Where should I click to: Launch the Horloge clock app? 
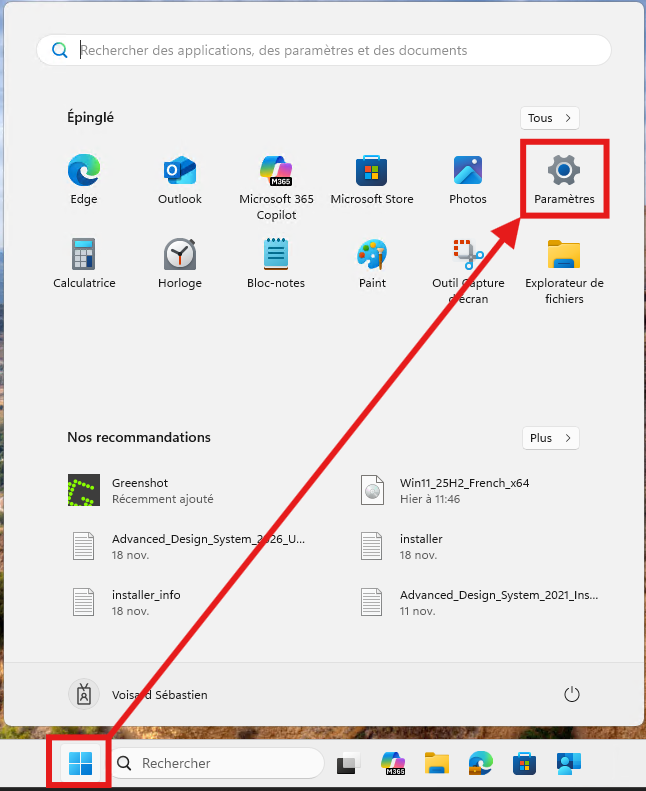click(180, 263)
